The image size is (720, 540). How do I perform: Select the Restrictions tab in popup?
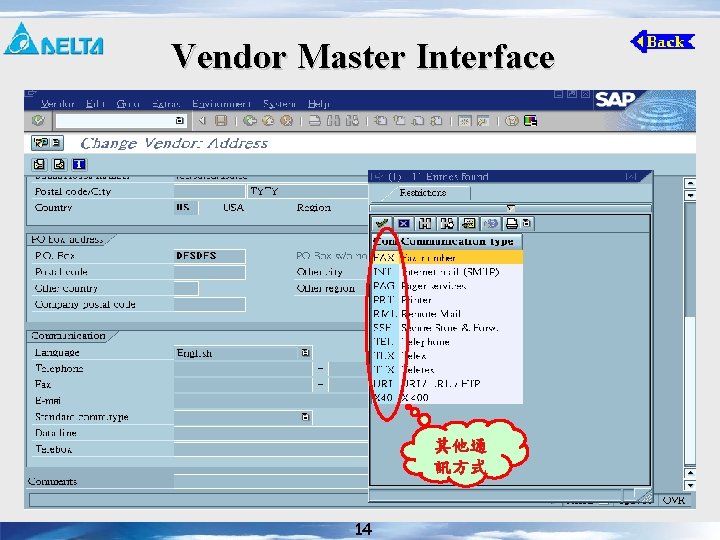(422, 192)
